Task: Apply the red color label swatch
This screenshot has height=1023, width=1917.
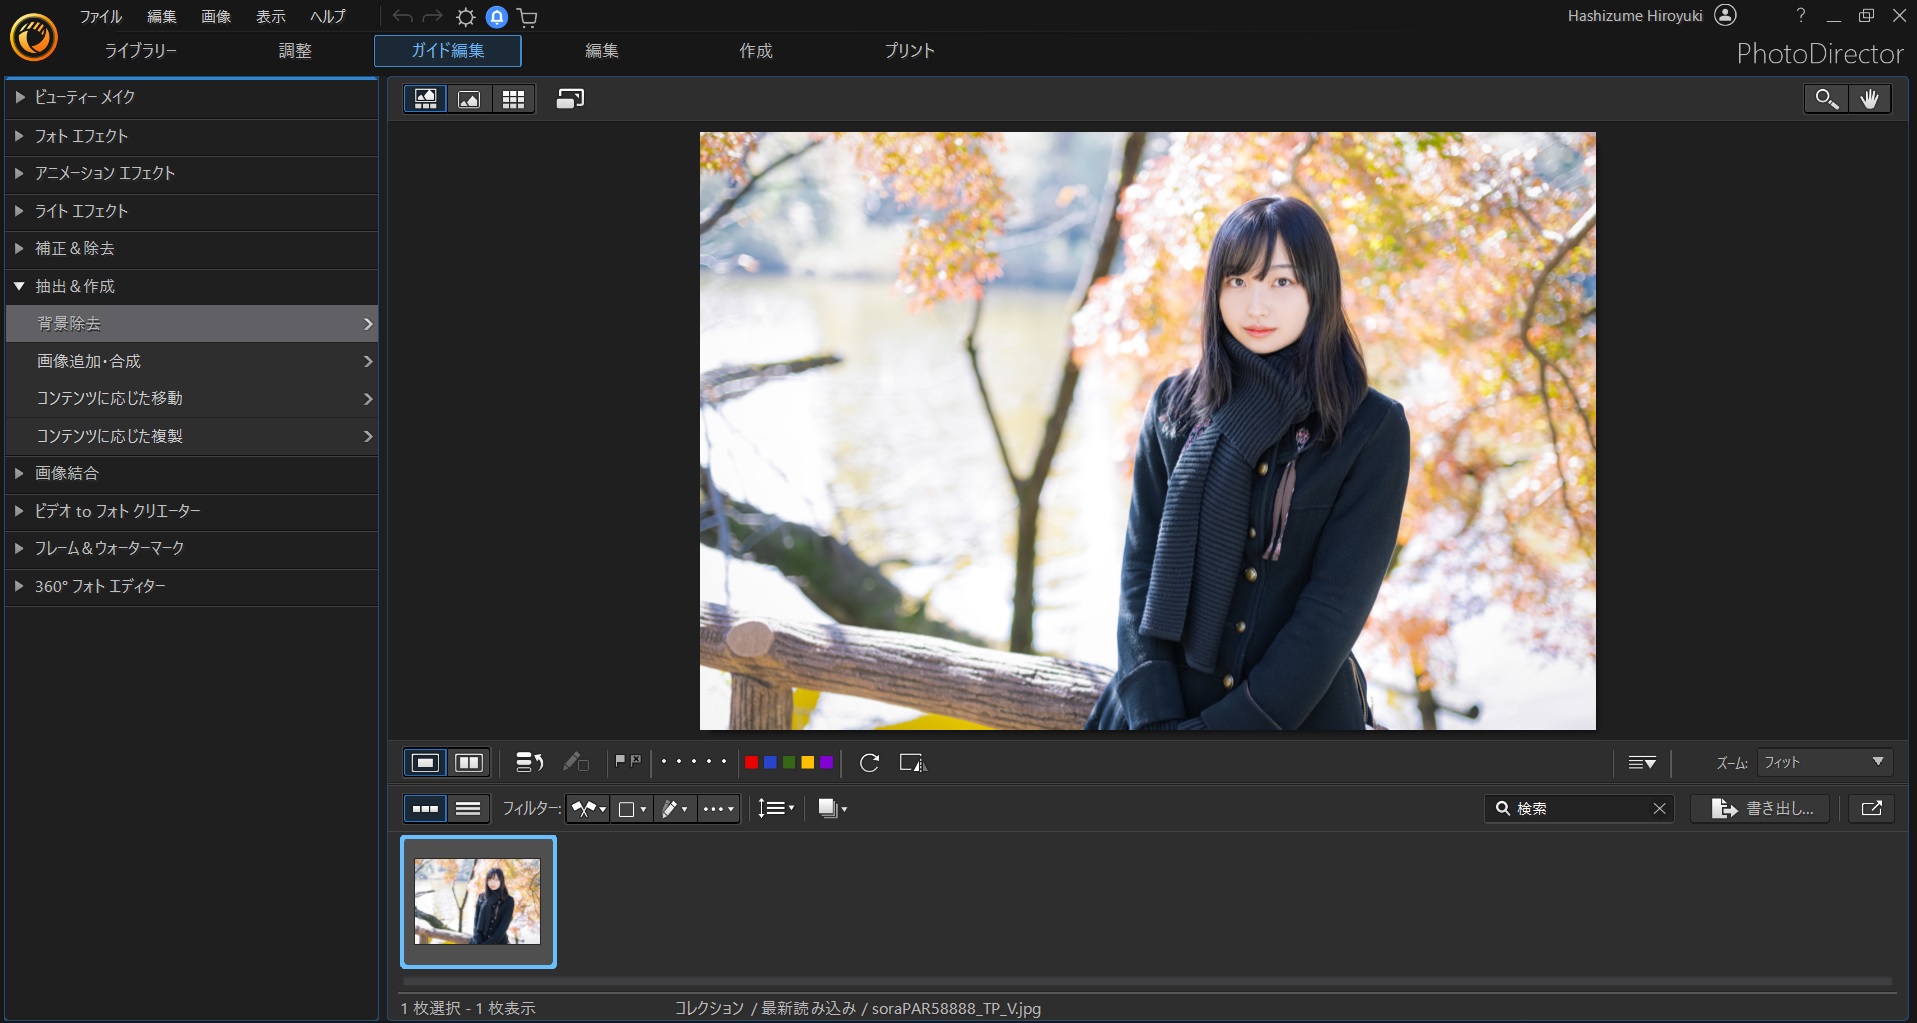Action: click(751, 763)
